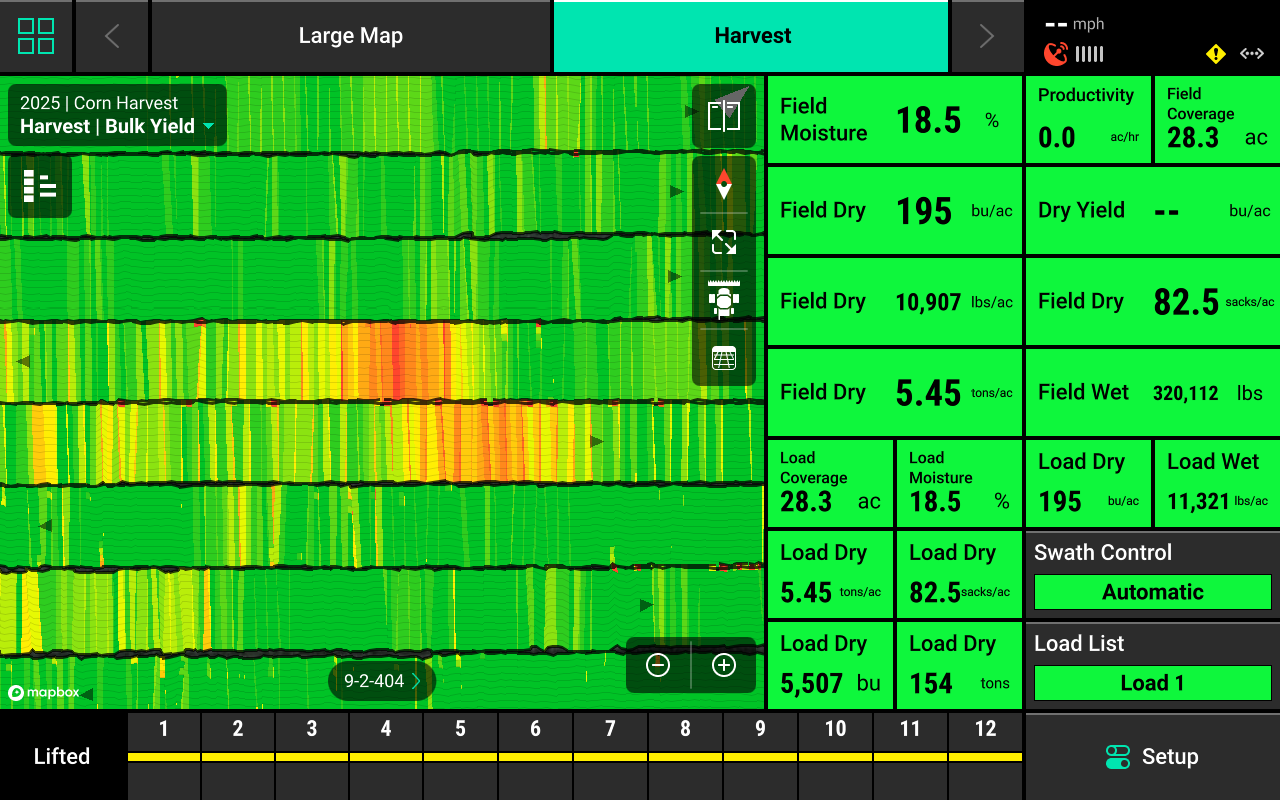Tap the red GPS satellite status icon
Screen dimensions: 1280x800
[1055, 54]
